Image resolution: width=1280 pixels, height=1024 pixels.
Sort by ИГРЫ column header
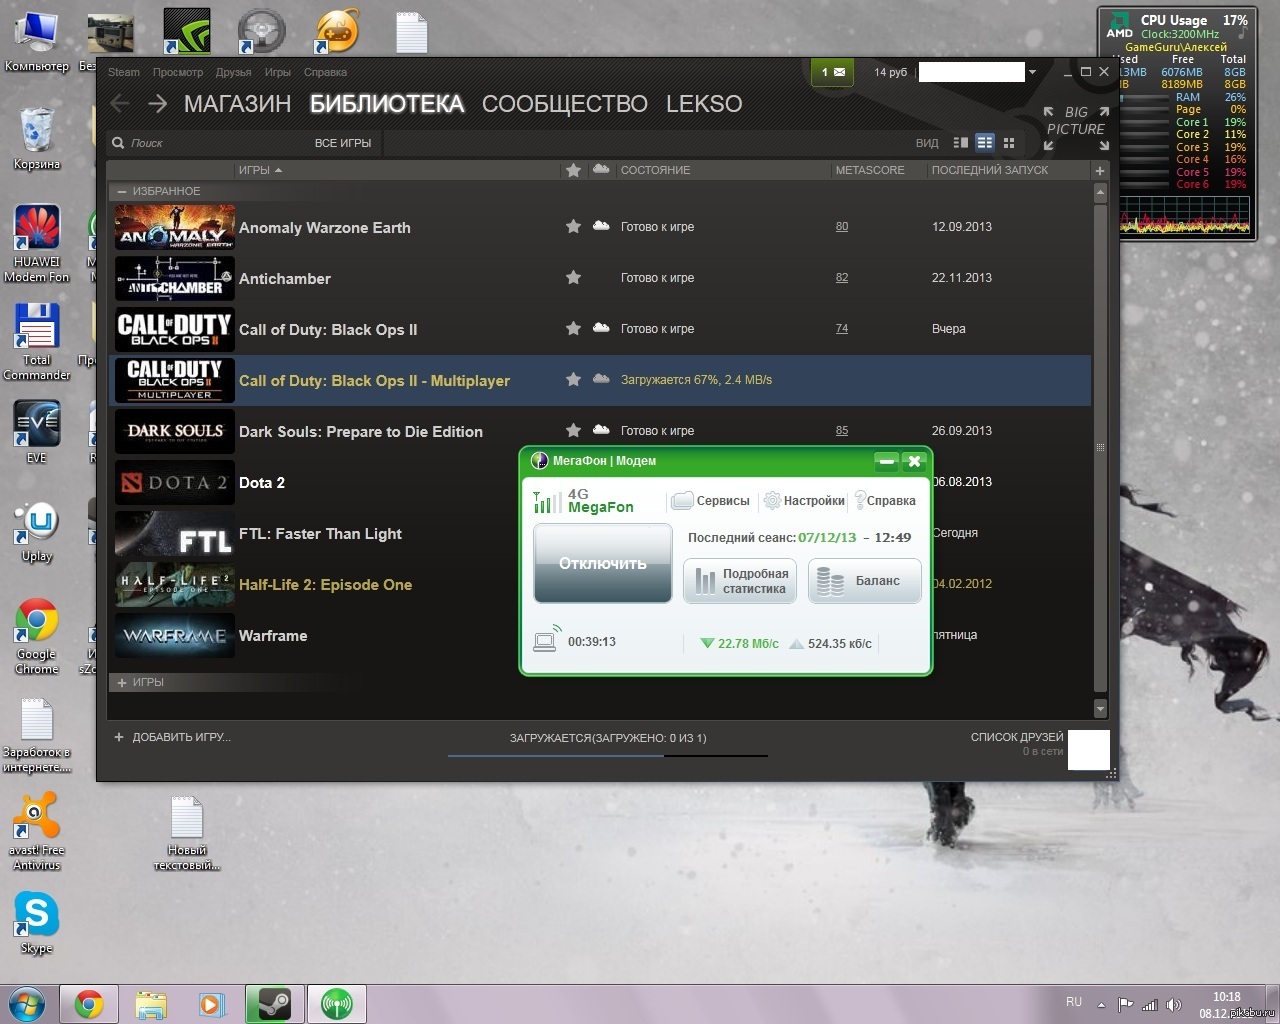click(260, 170)
